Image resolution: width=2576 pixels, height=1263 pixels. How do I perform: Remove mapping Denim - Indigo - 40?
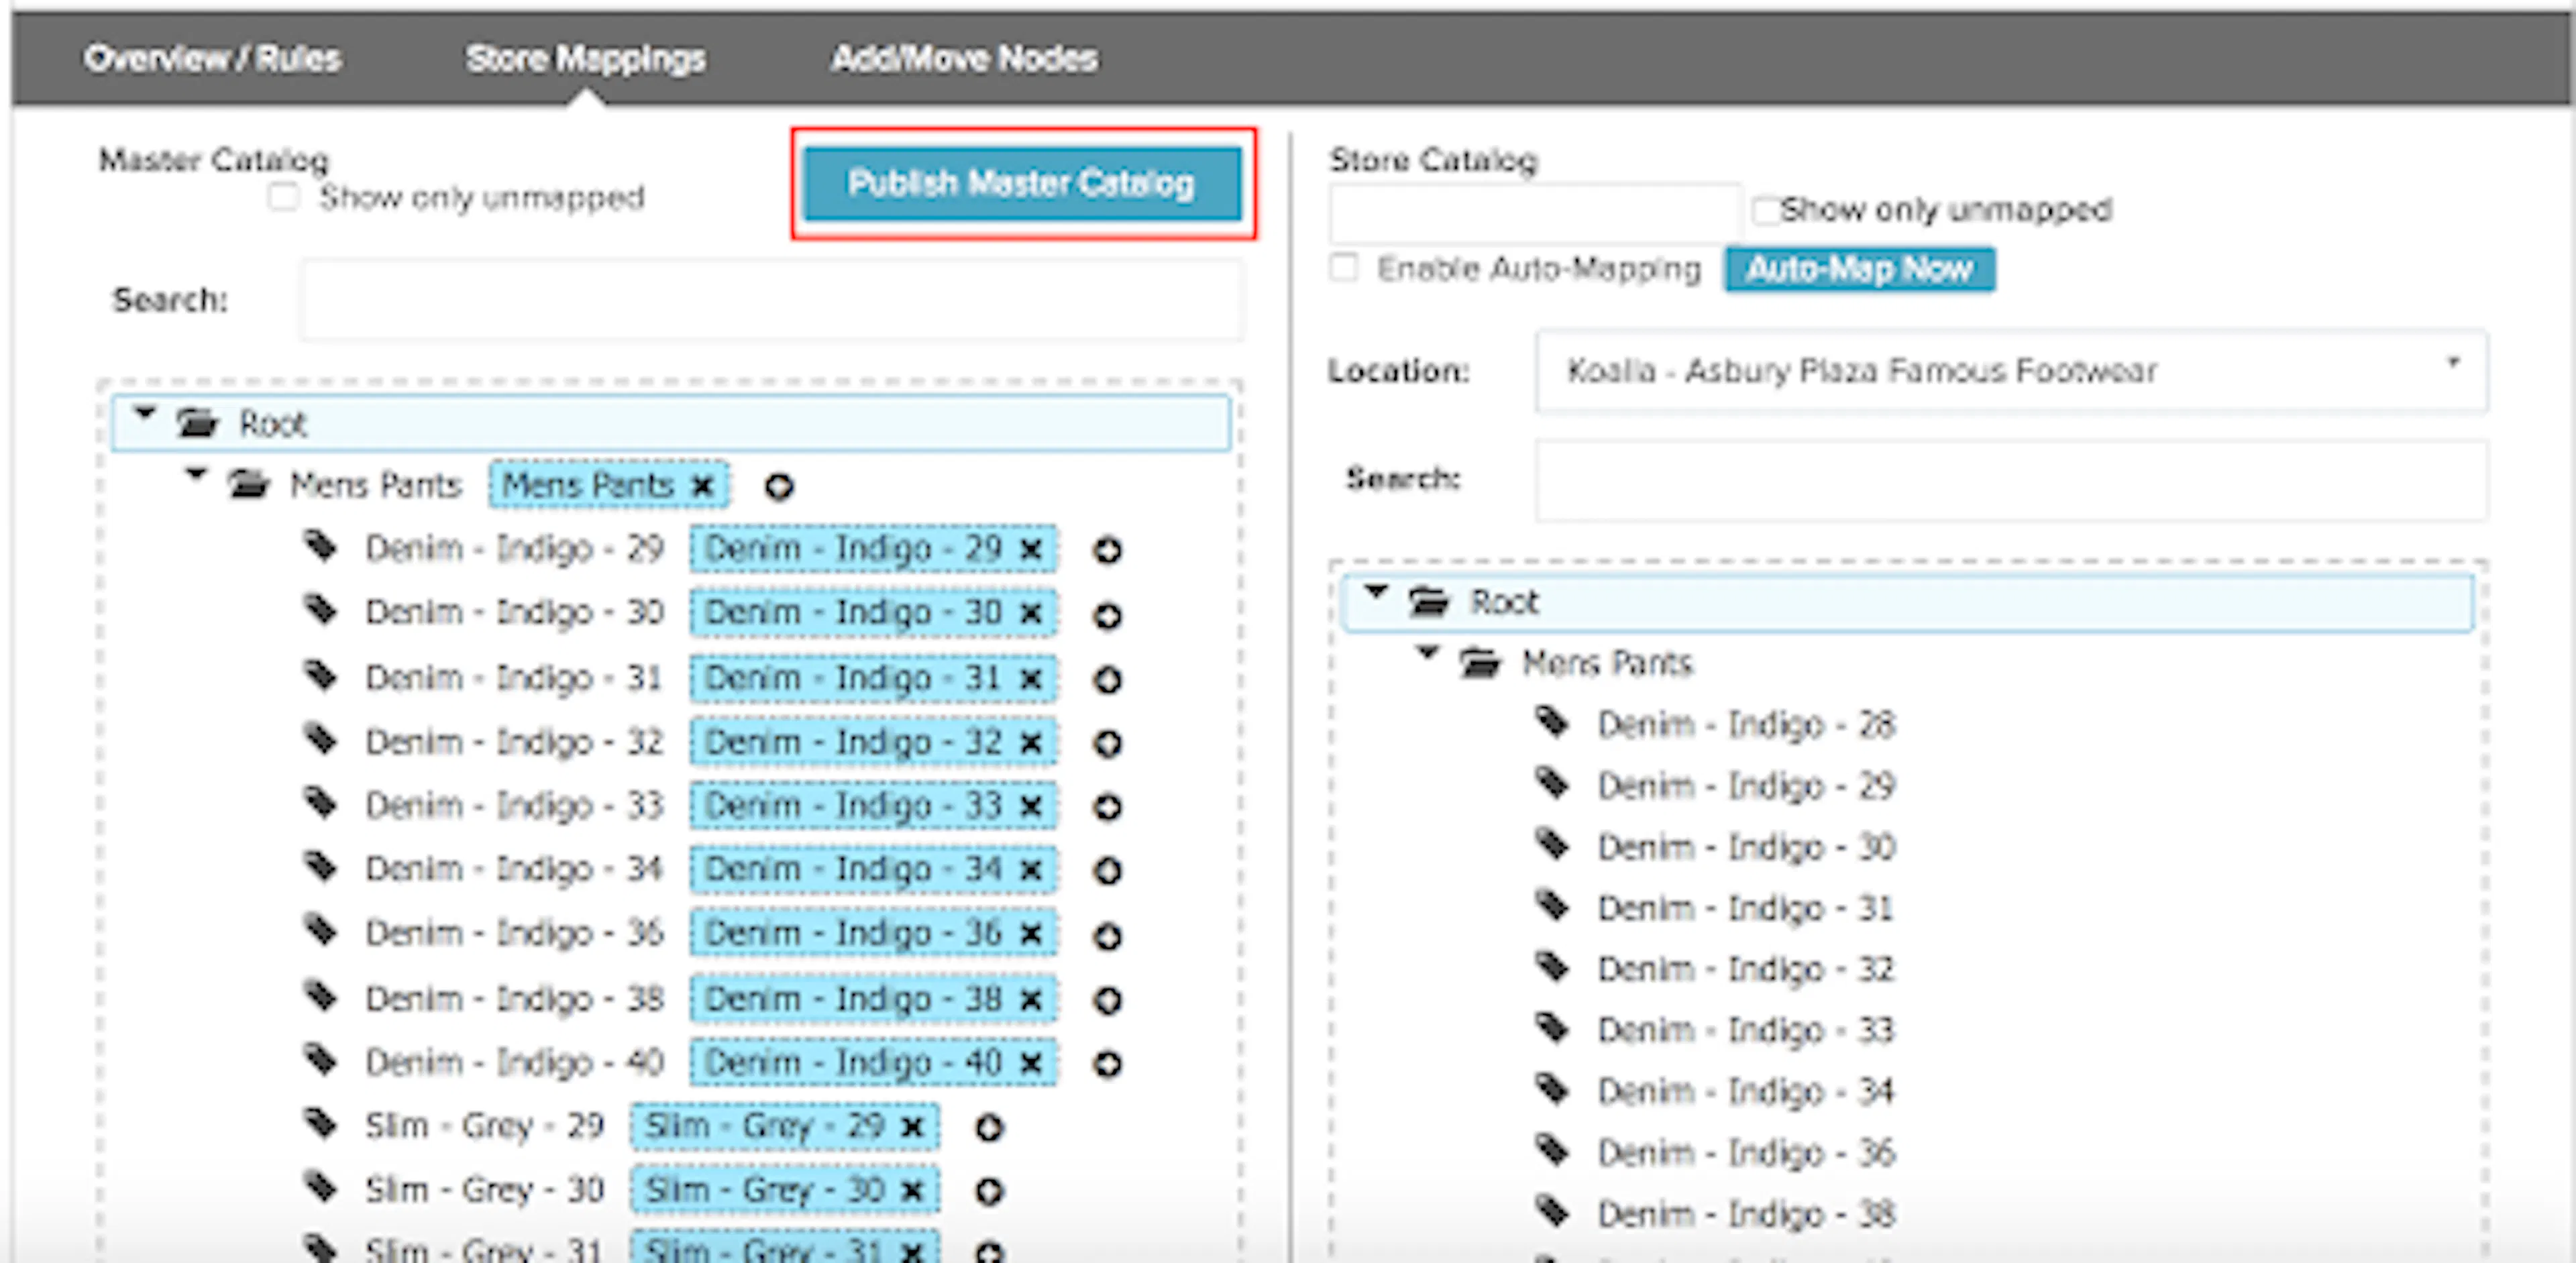pos(1031,1064)
